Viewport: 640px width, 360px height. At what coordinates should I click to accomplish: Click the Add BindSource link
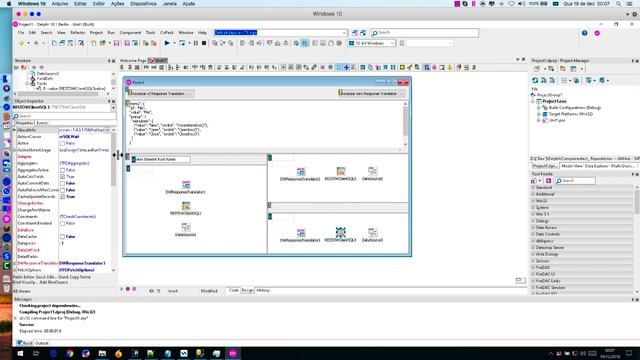54,282
